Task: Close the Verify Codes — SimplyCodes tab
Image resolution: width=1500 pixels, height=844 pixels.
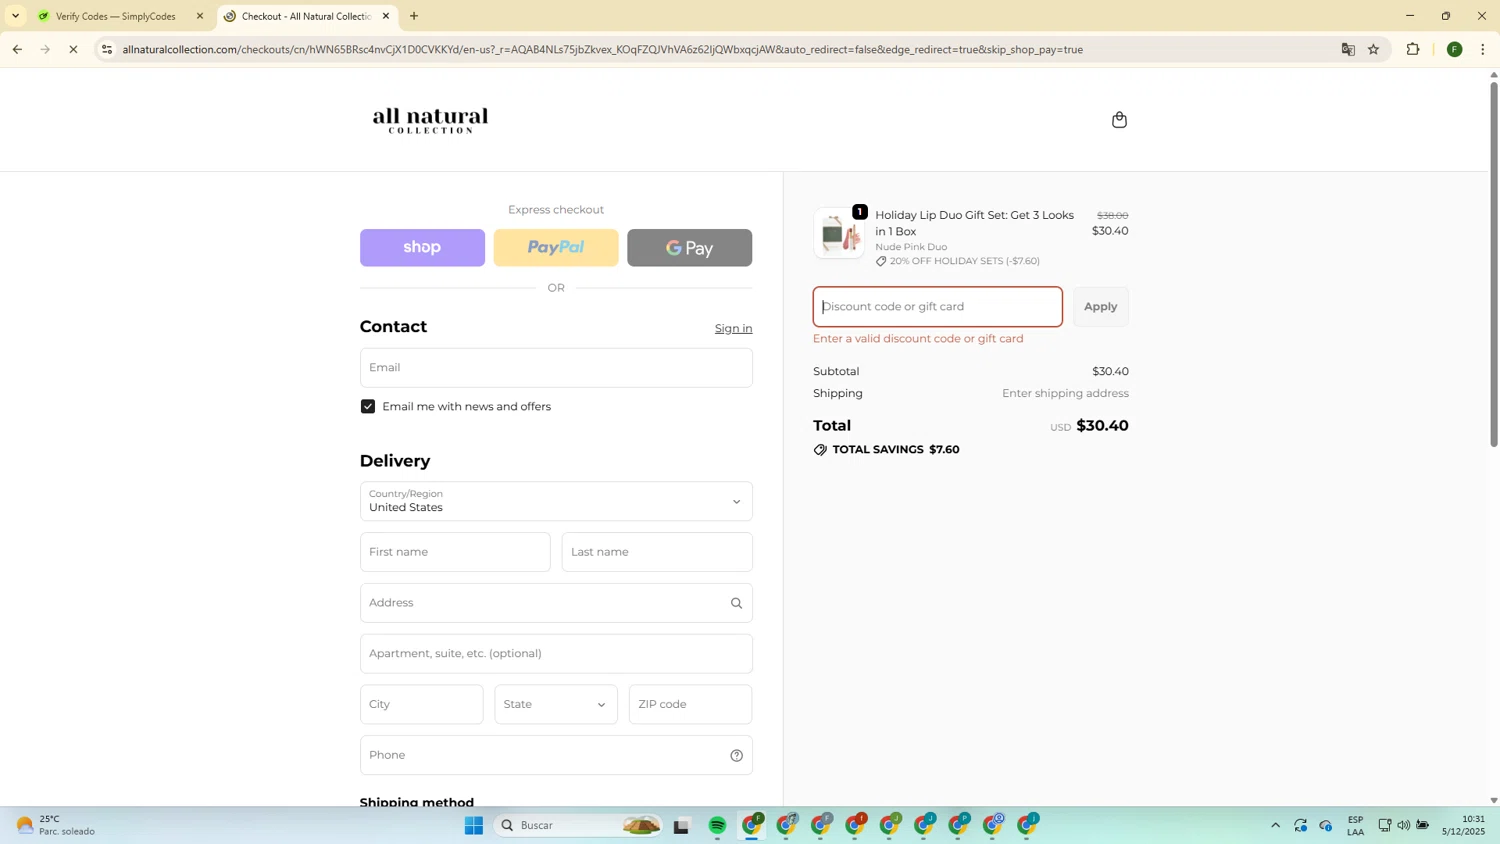Action: [200, 16]
